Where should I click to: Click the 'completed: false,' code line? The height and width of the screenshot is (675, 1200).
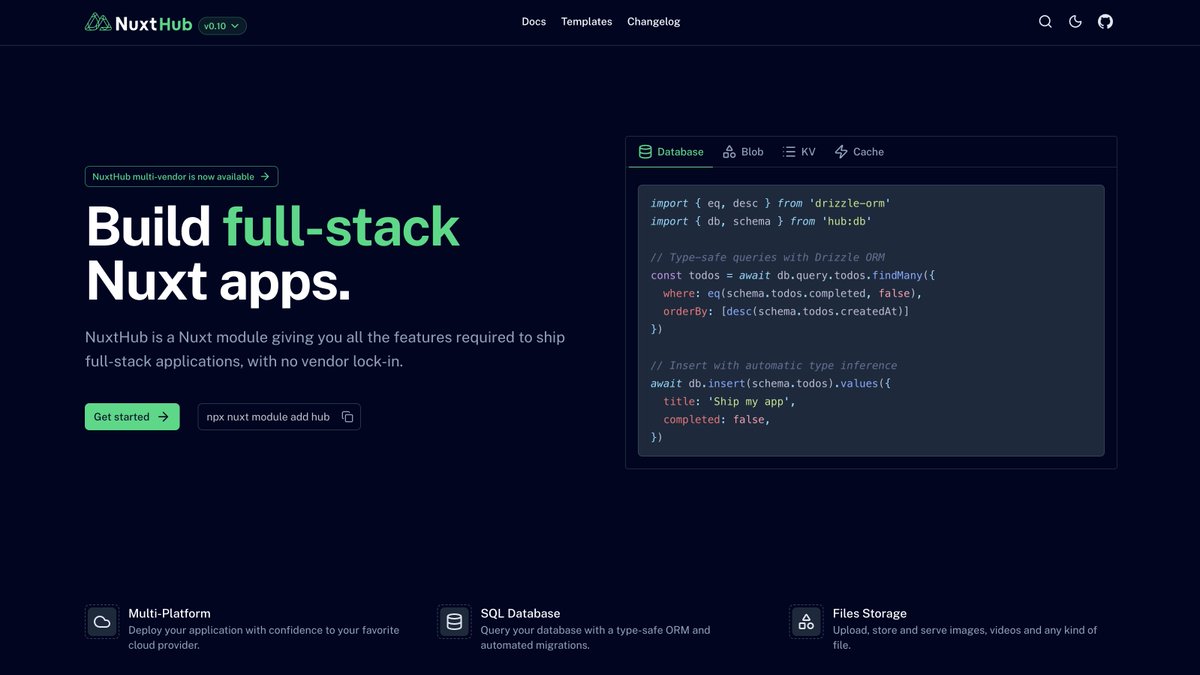716,419
